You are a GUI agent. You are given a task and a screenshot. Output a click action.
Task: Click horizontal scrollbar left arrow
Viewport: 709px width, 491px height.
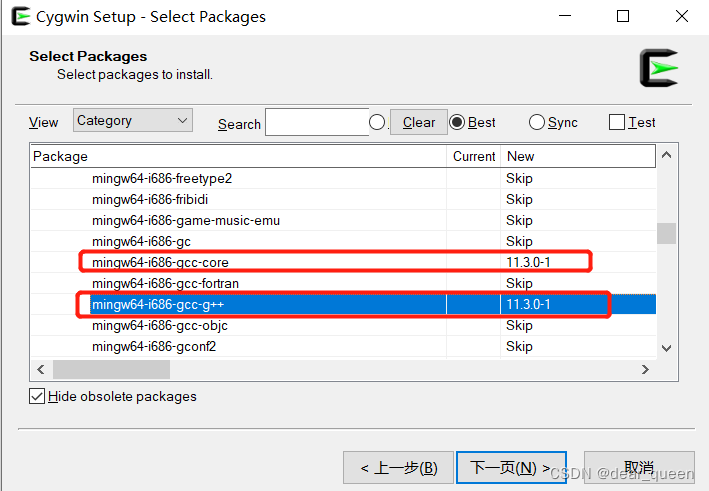[x=41, y=369]
